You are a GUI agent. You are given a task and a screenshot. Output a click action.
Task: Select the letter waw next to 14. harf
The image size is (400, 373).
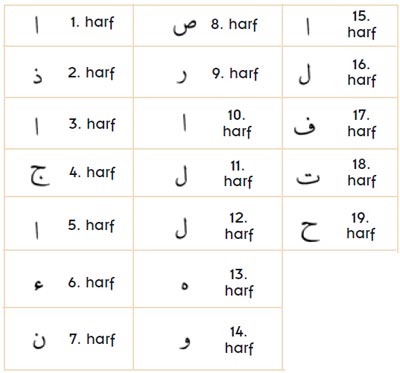[185, 343]
